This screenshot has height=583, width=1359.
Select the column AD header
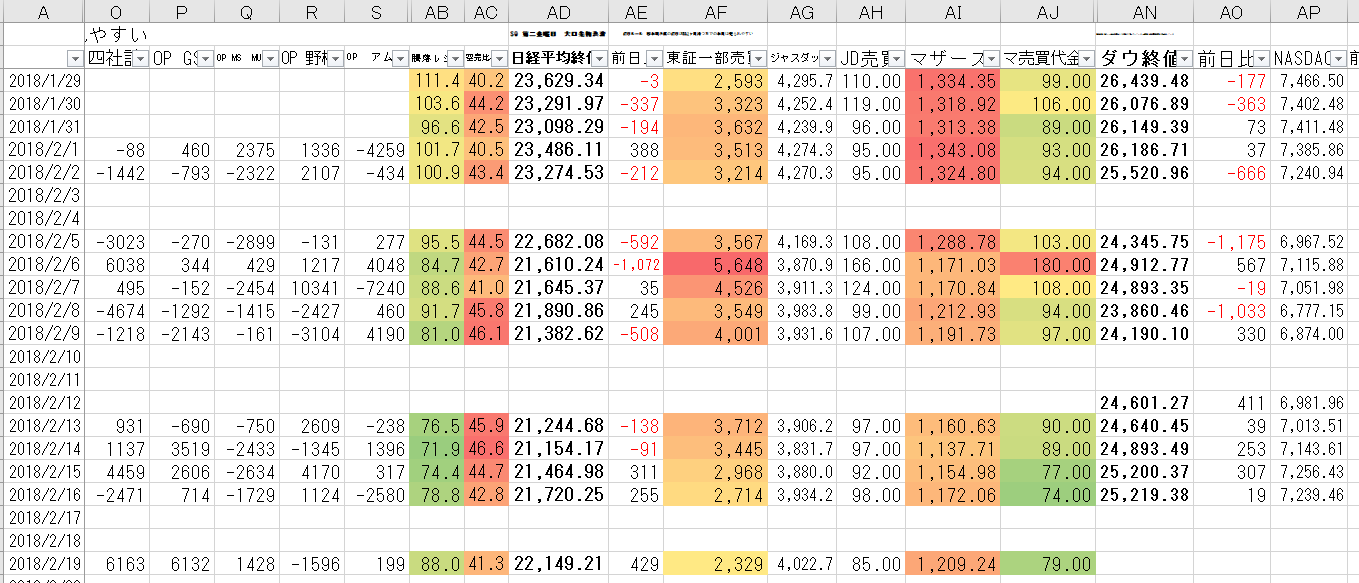(559, 12)
